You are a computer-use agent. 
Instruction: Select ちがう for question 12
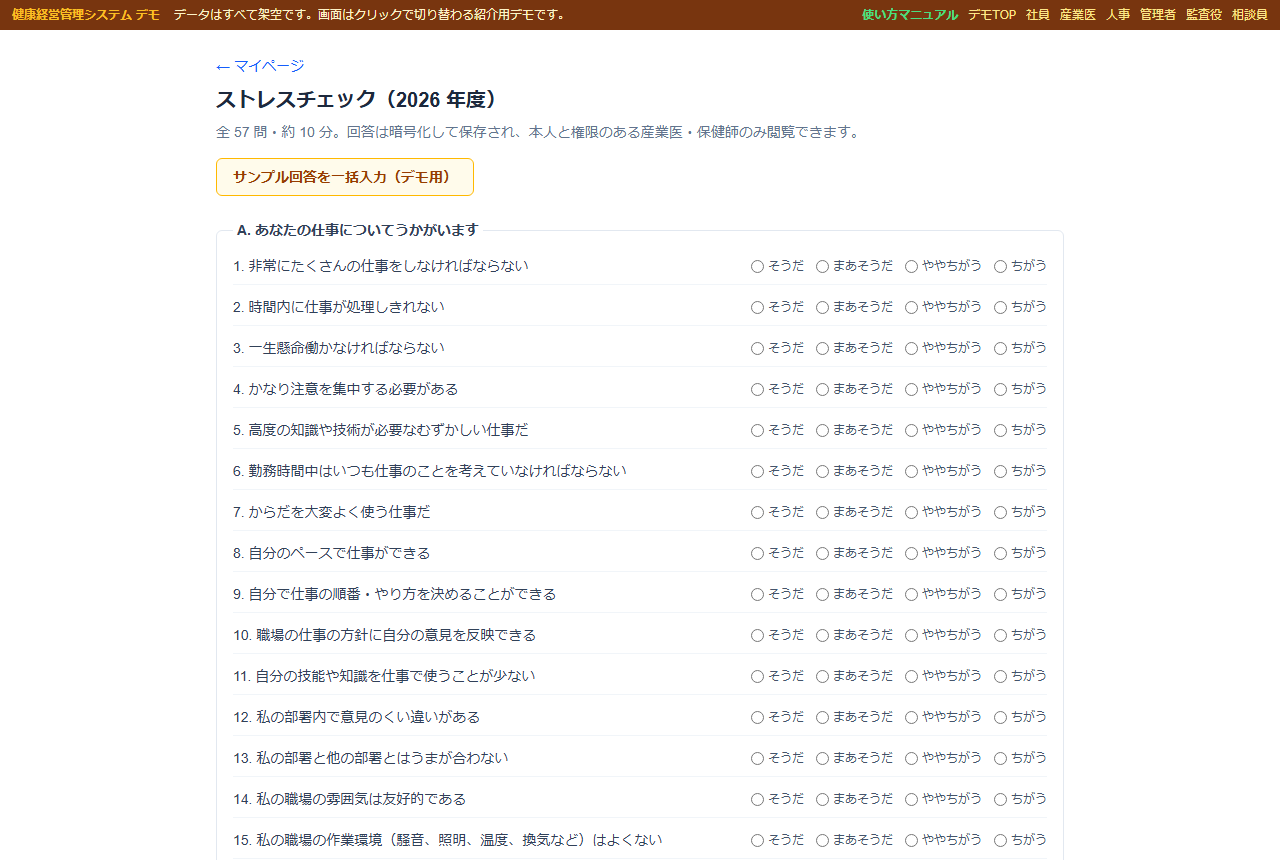[1000, 717]
